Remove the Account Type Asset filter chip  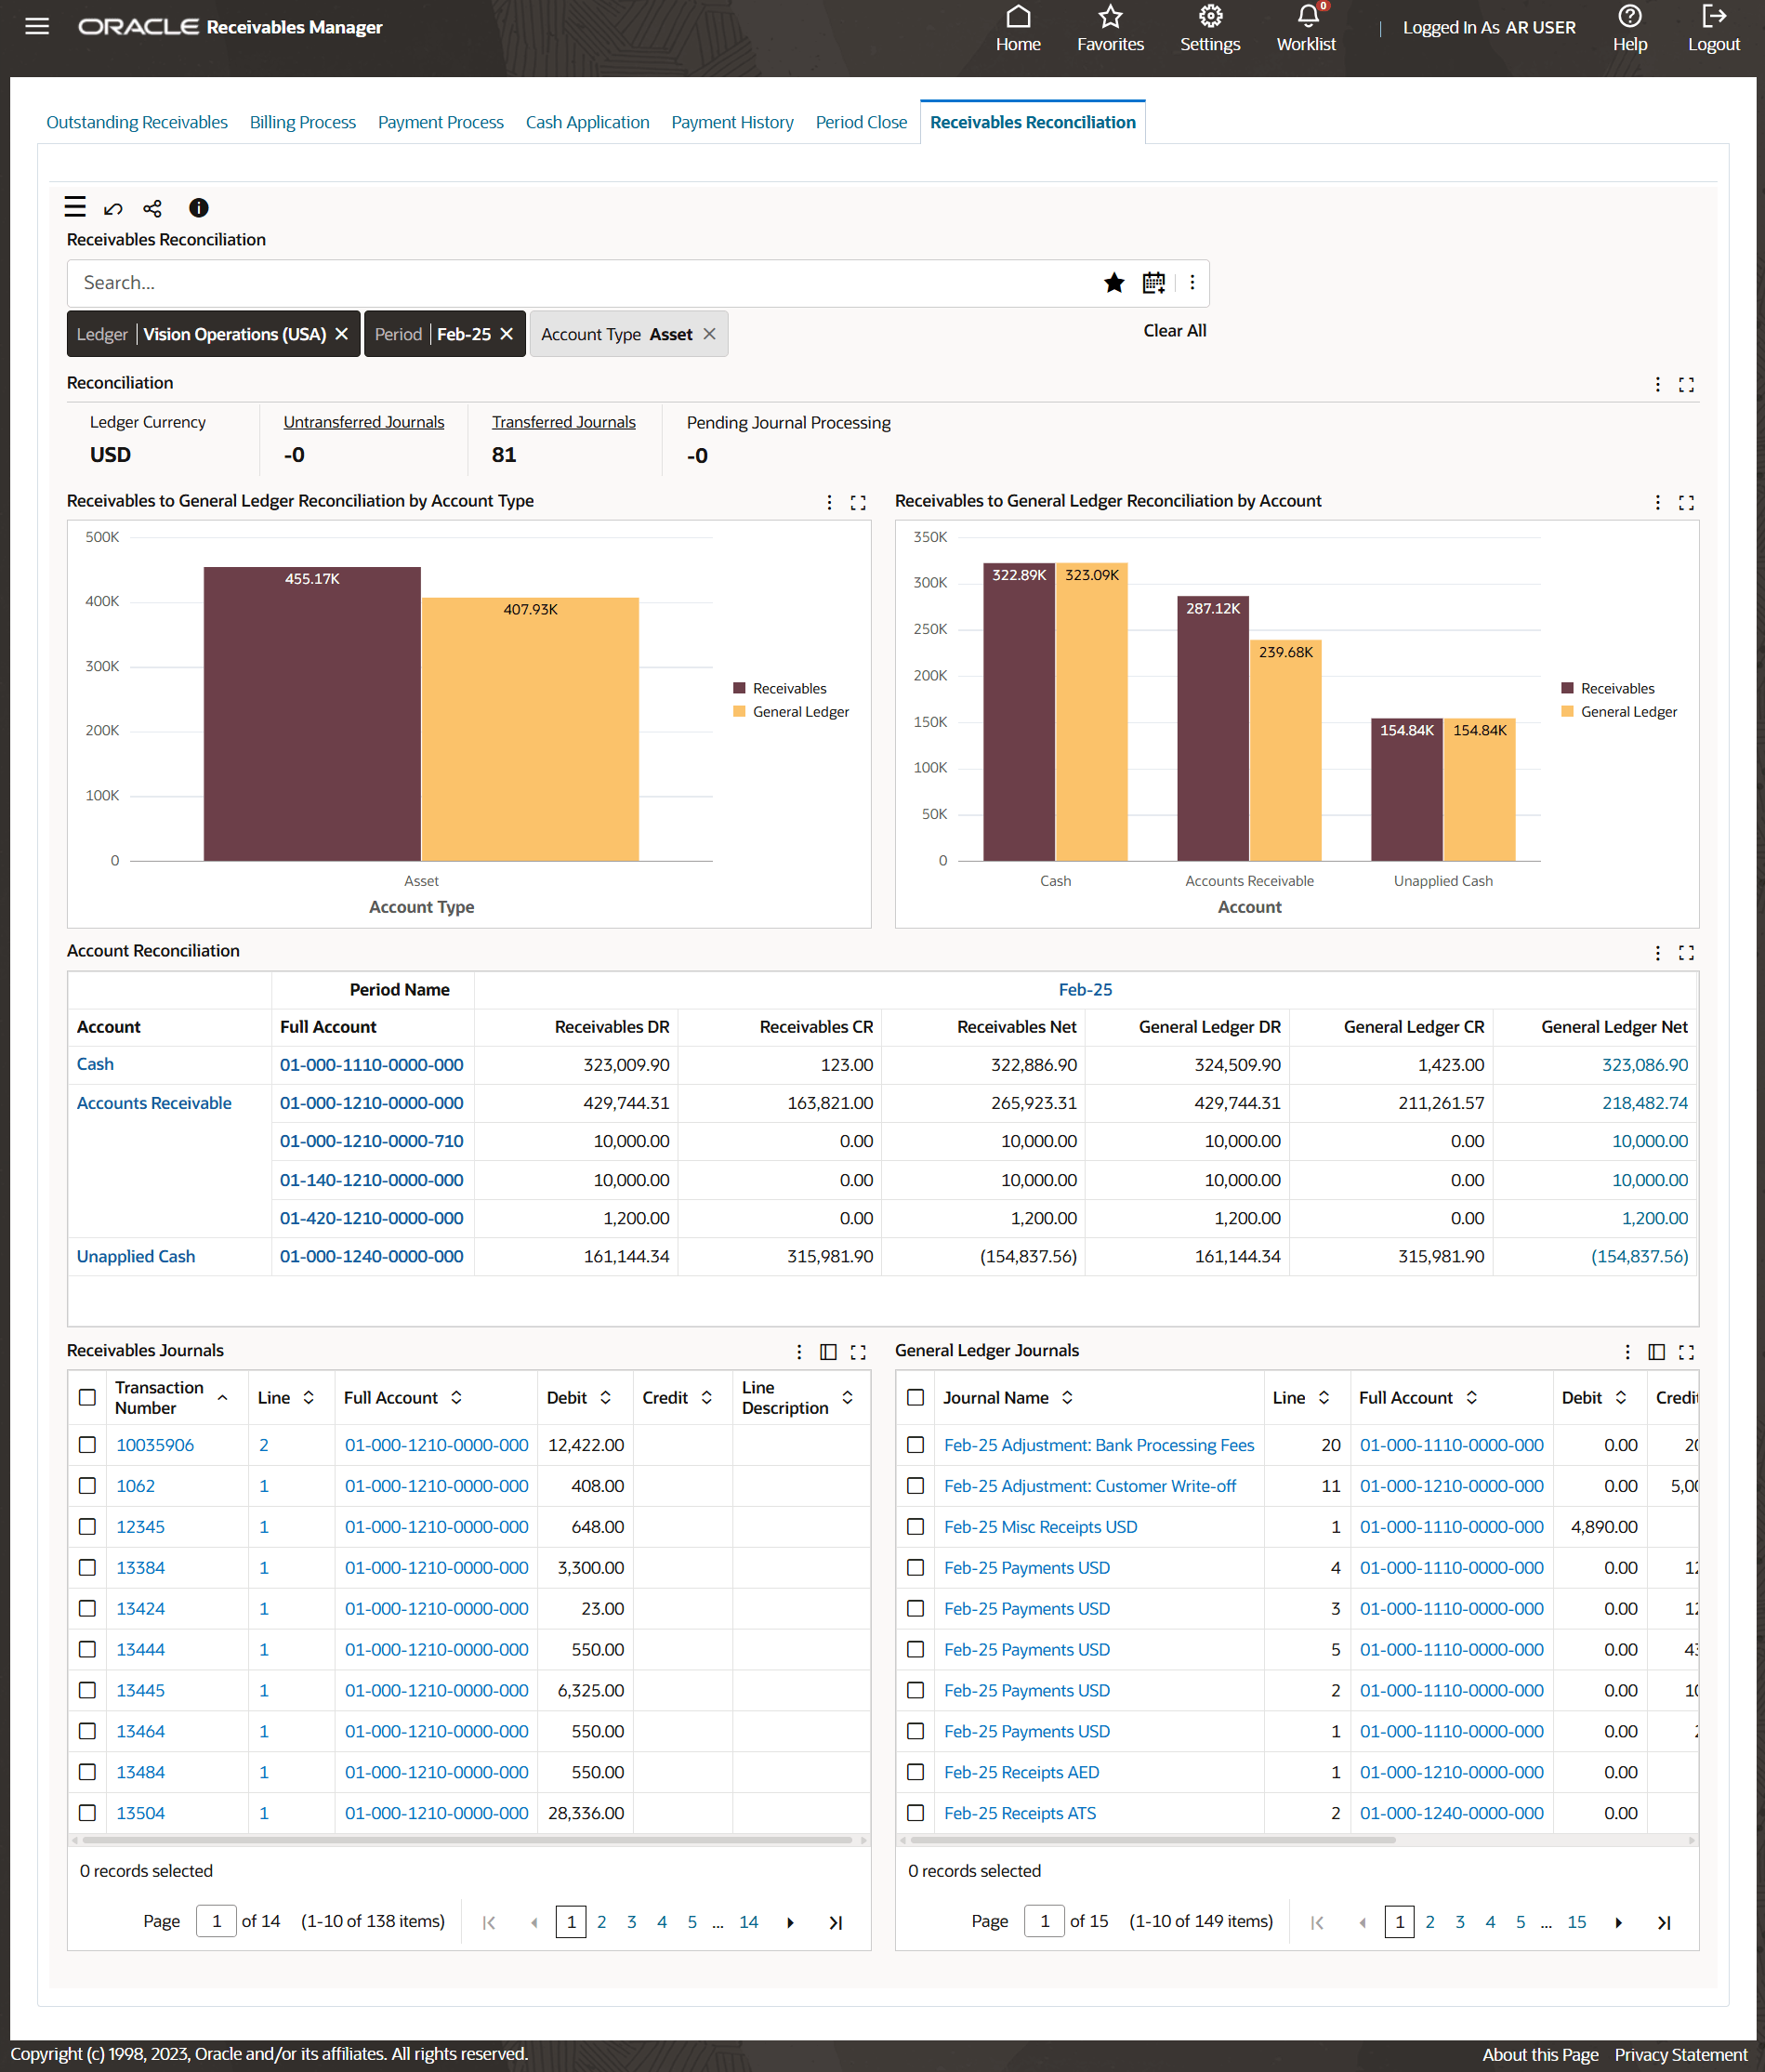[709, 334]
